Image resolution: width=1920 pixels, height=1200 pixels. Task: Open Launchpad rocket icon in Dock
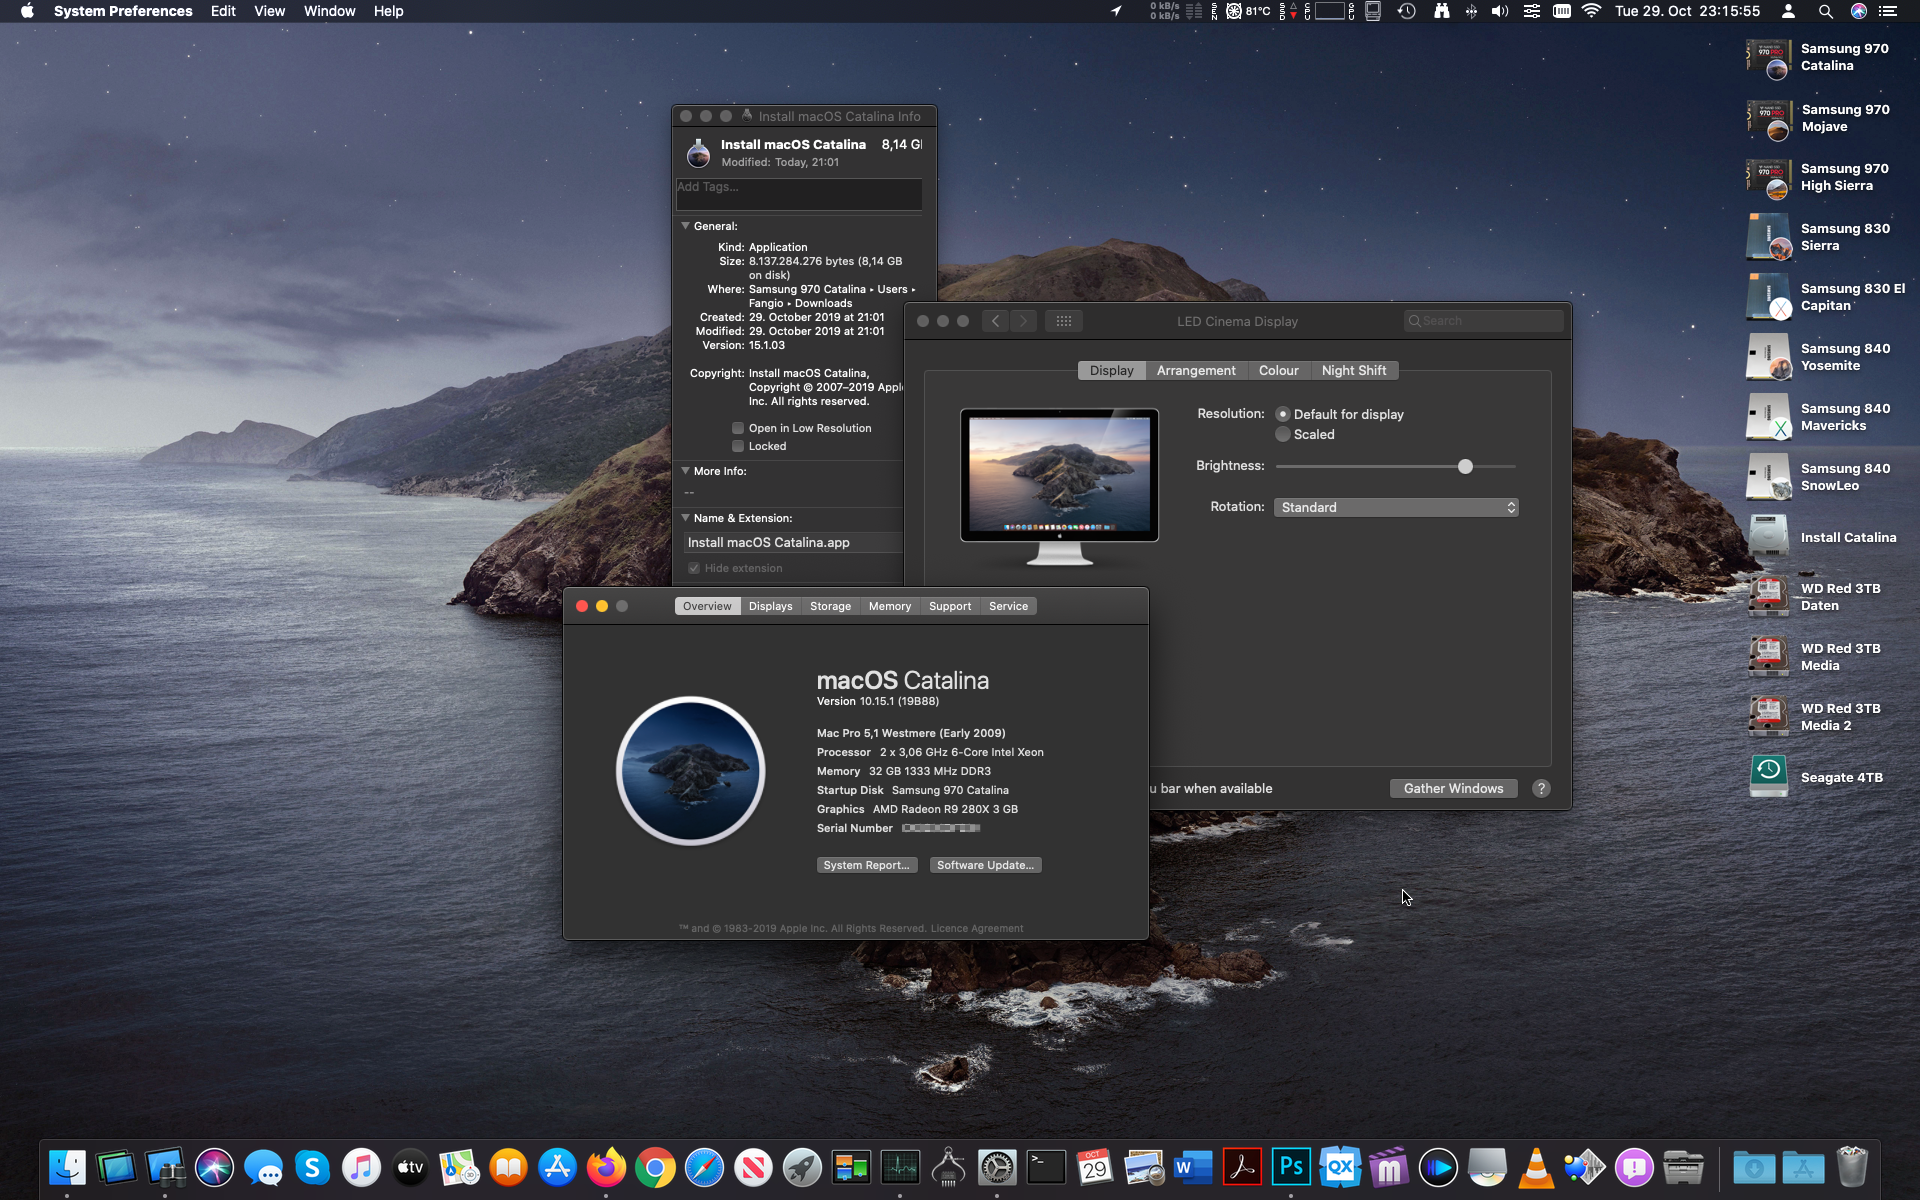click(x=802, y=1167)
